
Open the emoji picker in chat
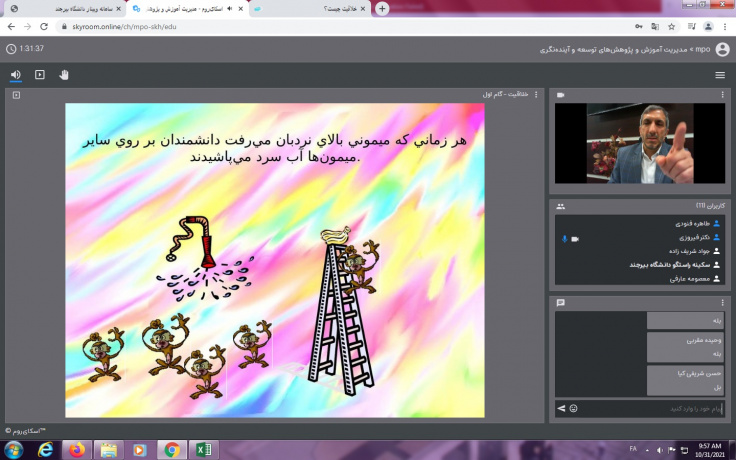[x=573, y=408]
